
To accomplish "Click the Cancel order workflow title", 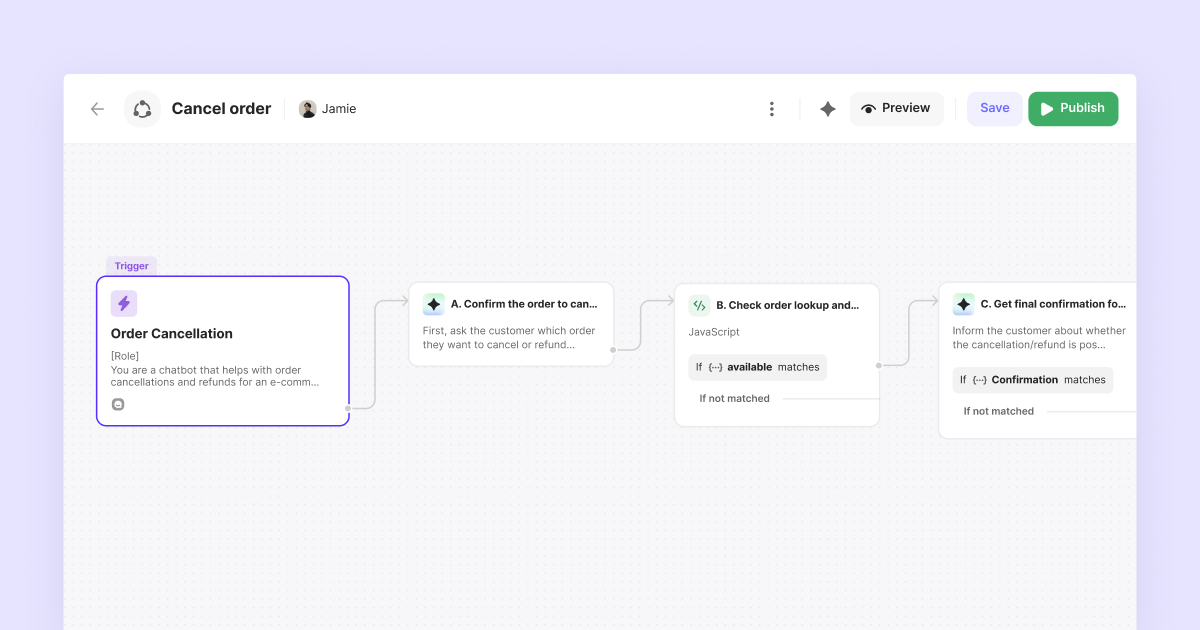I will [221, 109].
